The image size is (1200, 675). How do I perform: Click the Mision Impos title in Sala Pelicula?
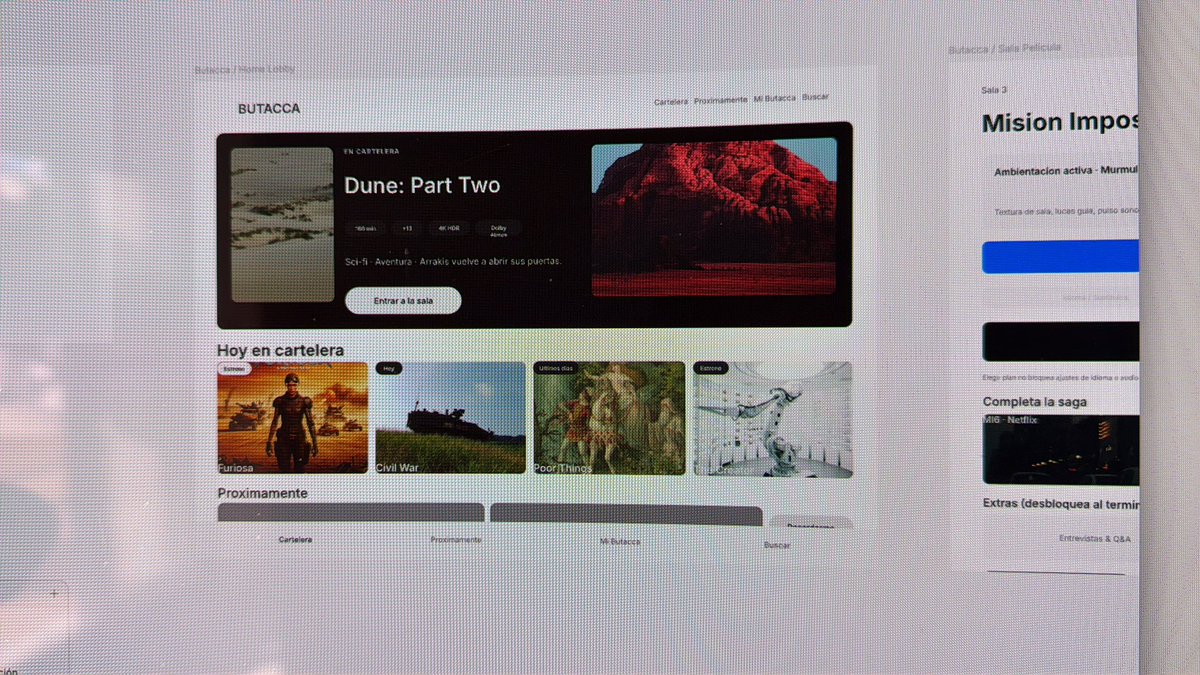tap(1060, 123)
